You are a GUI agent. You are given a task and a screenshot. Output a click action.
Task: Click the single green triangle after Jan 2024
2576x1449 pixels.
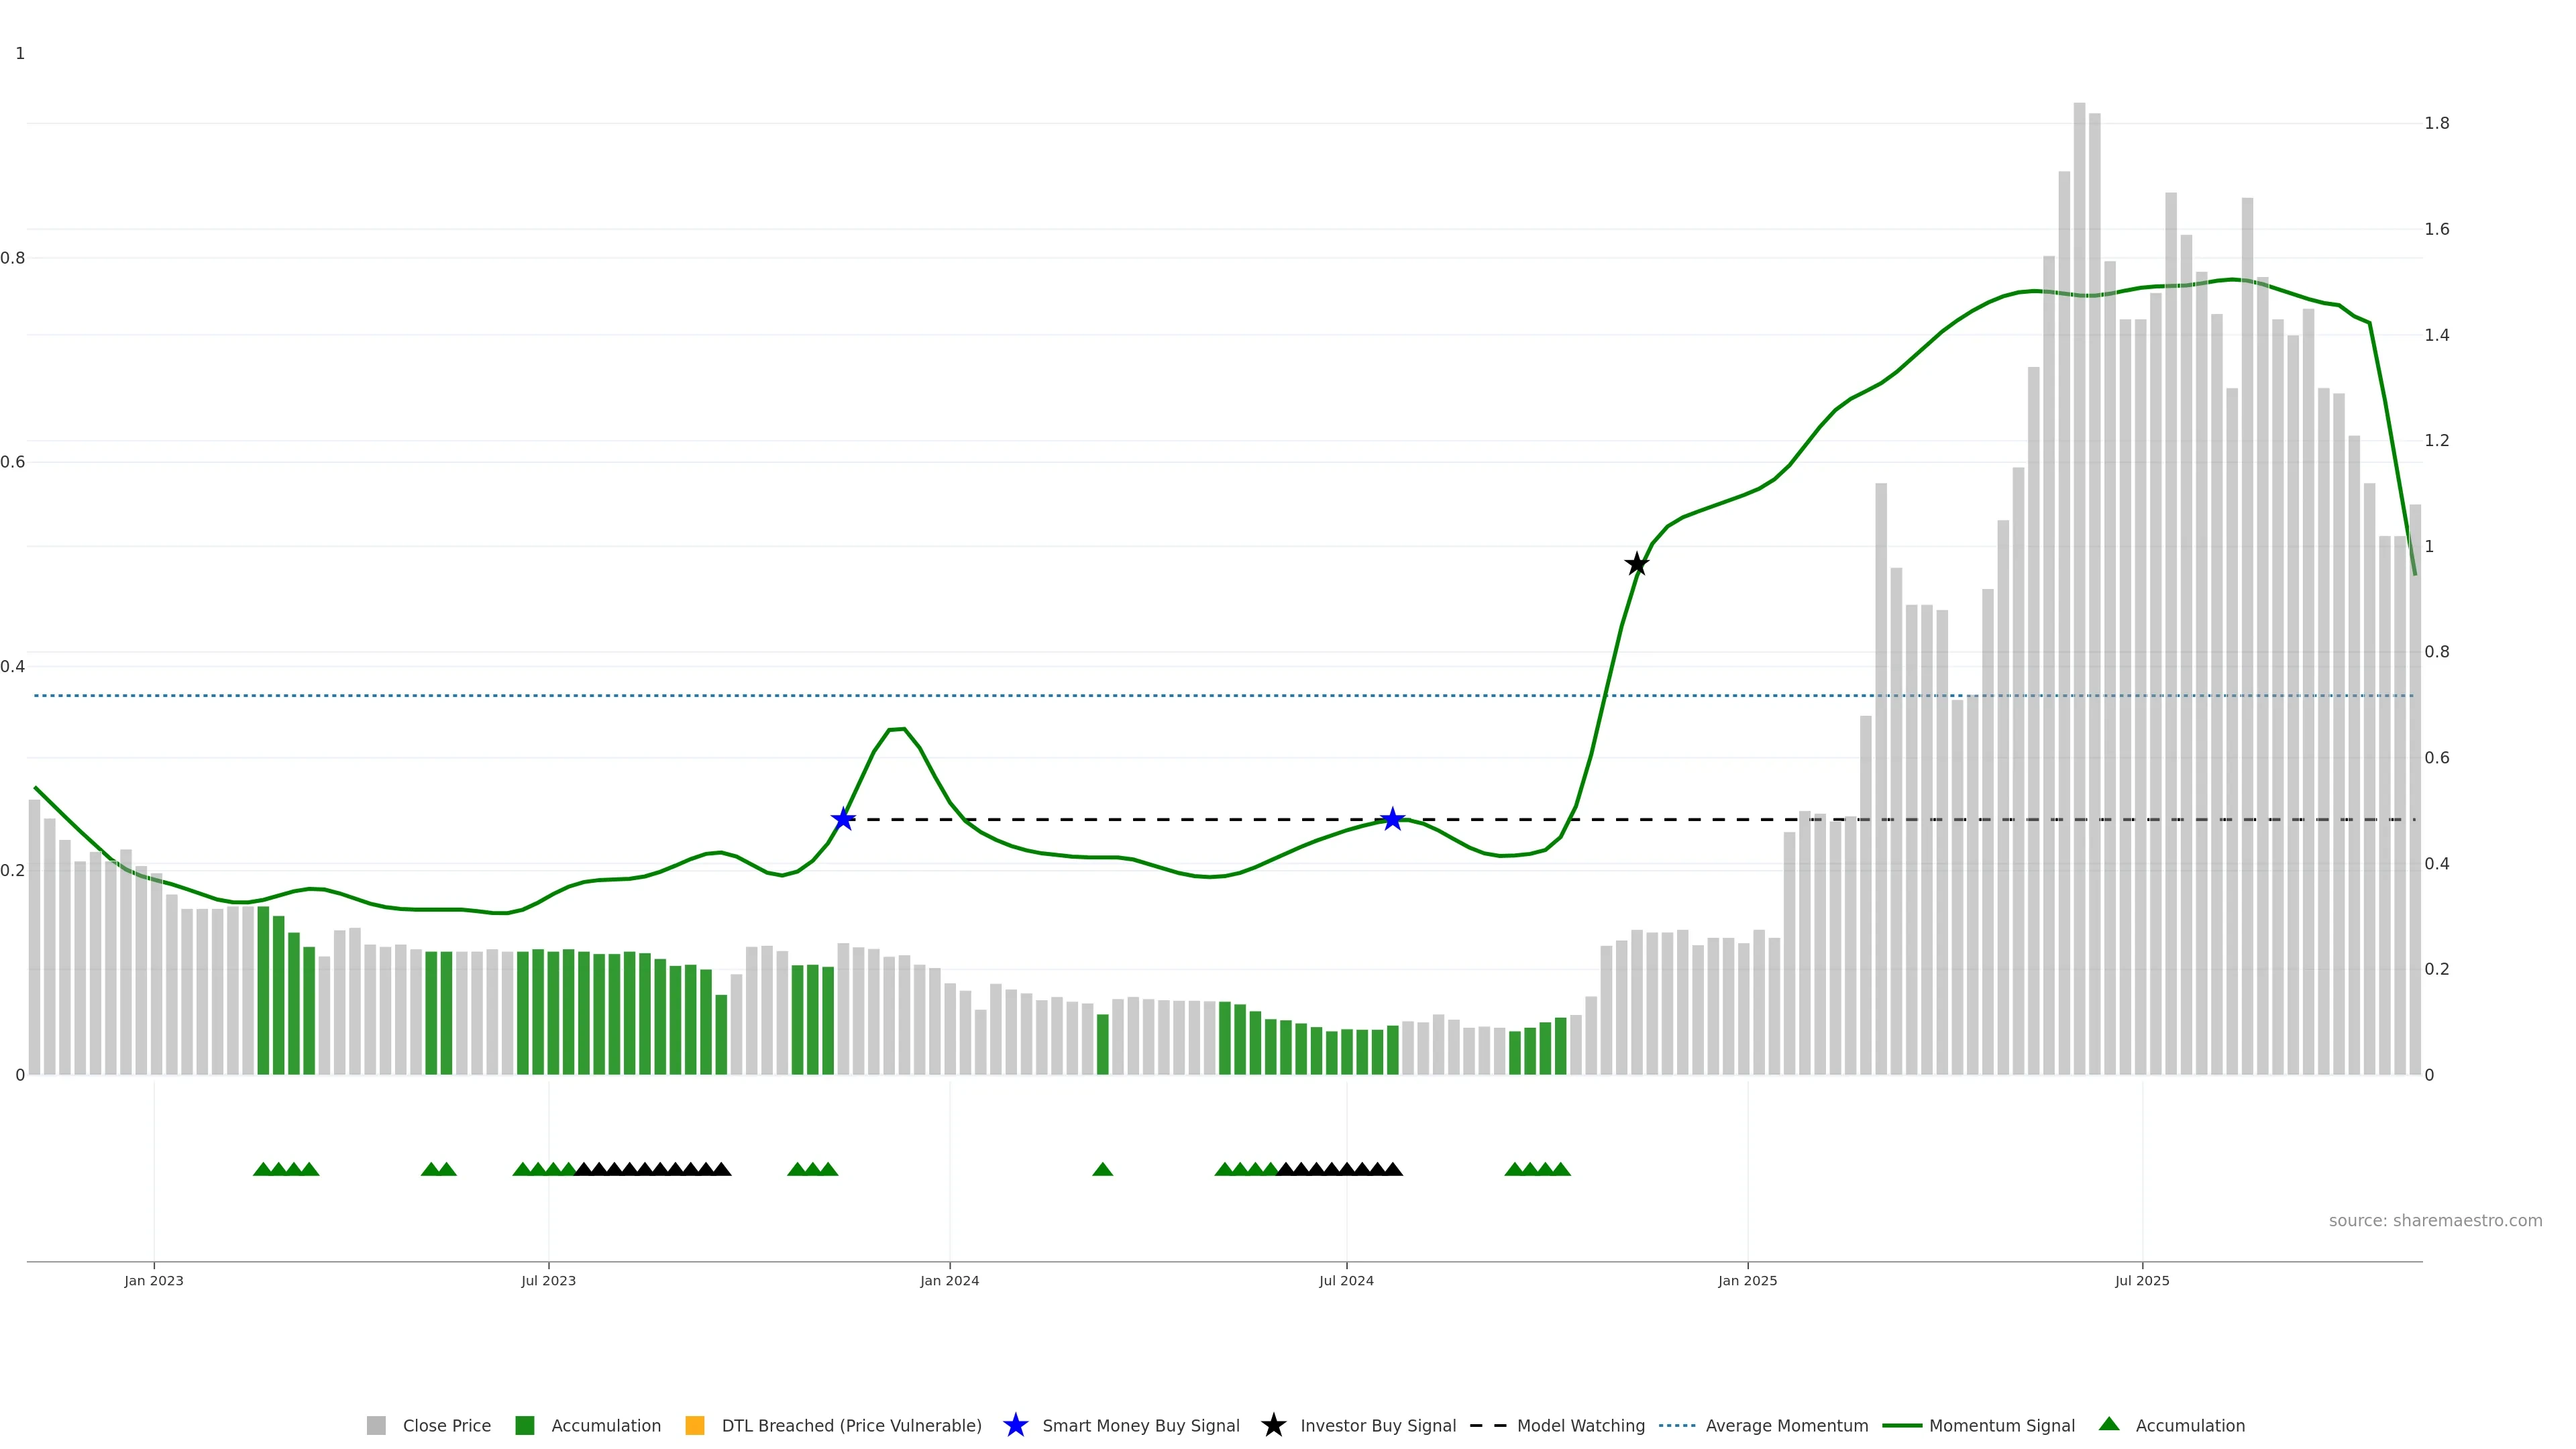pyautogui.click(x=1102, y=1169)
